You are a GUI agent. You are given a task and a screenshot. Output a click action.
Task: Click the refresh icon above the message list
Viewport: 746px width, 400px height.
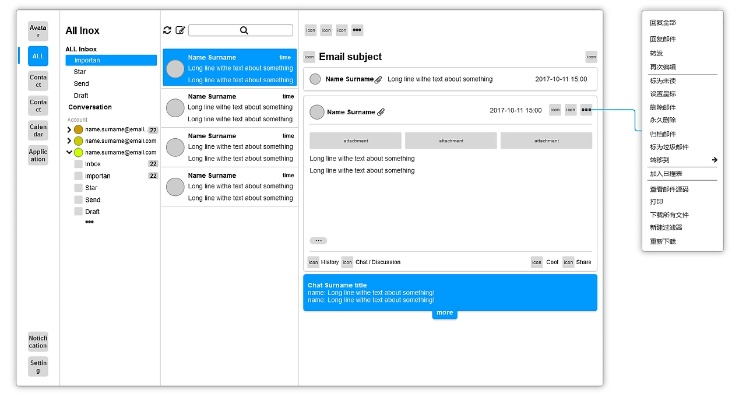tap(167, 30)
